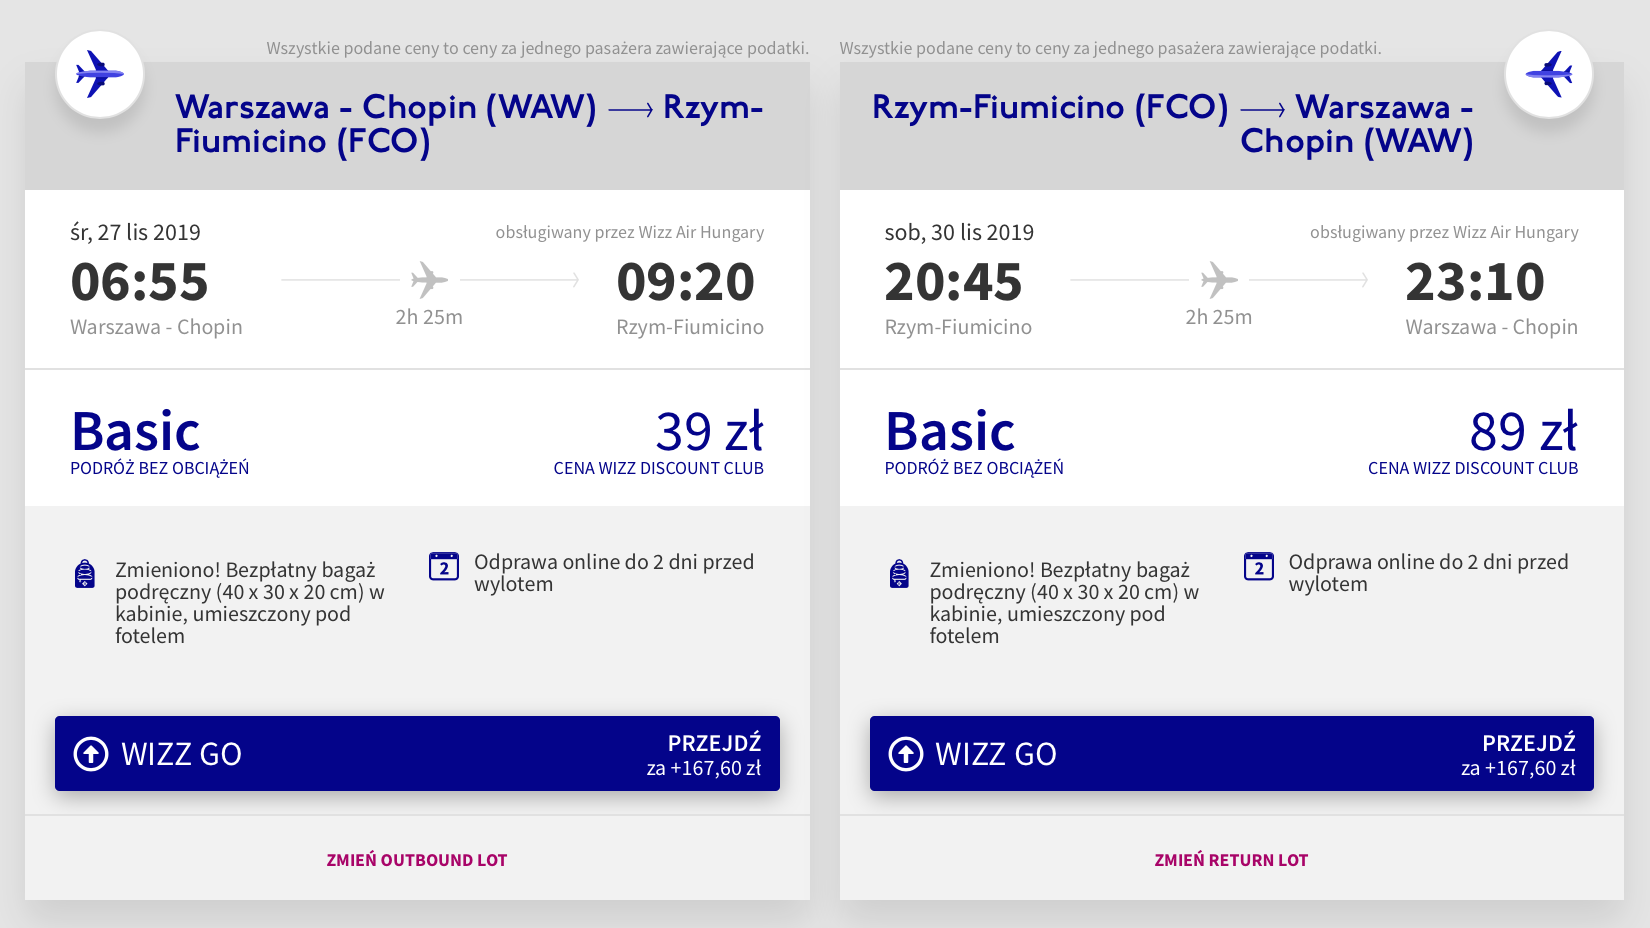Viewport: 1650px width, 928px height.
Task: Click upgrade arrow icon on return WIZZ GO
Action: point(906,754)
